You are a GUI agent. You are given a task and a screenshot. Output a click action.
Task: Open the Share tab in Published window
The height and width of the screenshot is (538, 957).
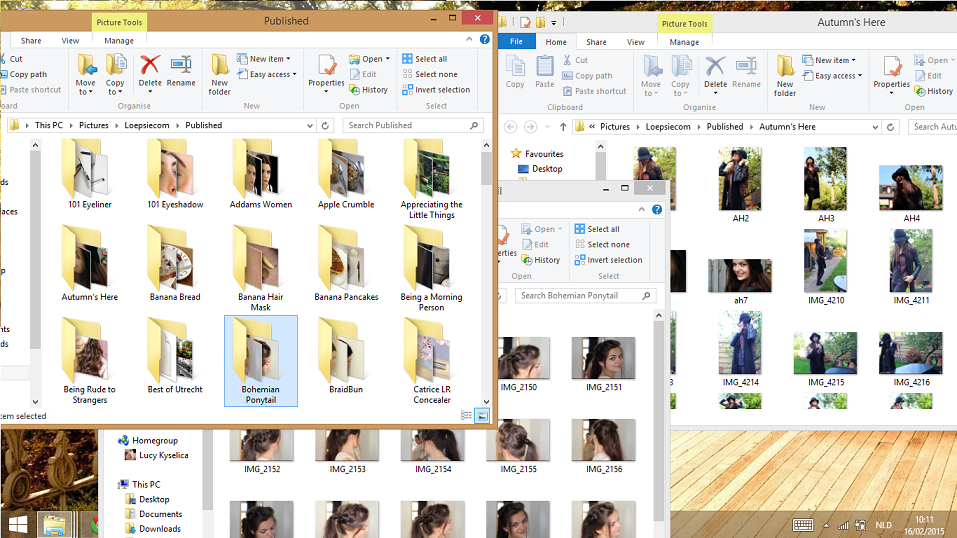31,41
